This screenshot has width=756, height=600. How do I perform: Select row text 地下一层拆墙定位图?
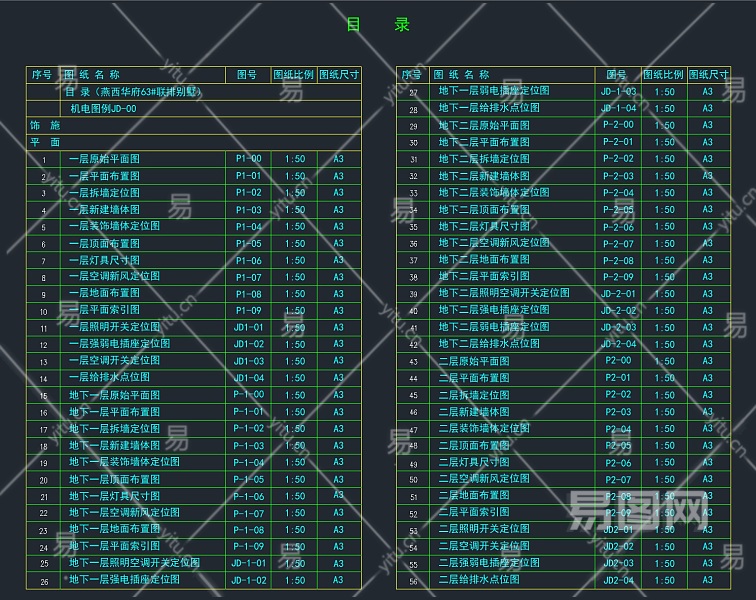click(x=114, y=429)
